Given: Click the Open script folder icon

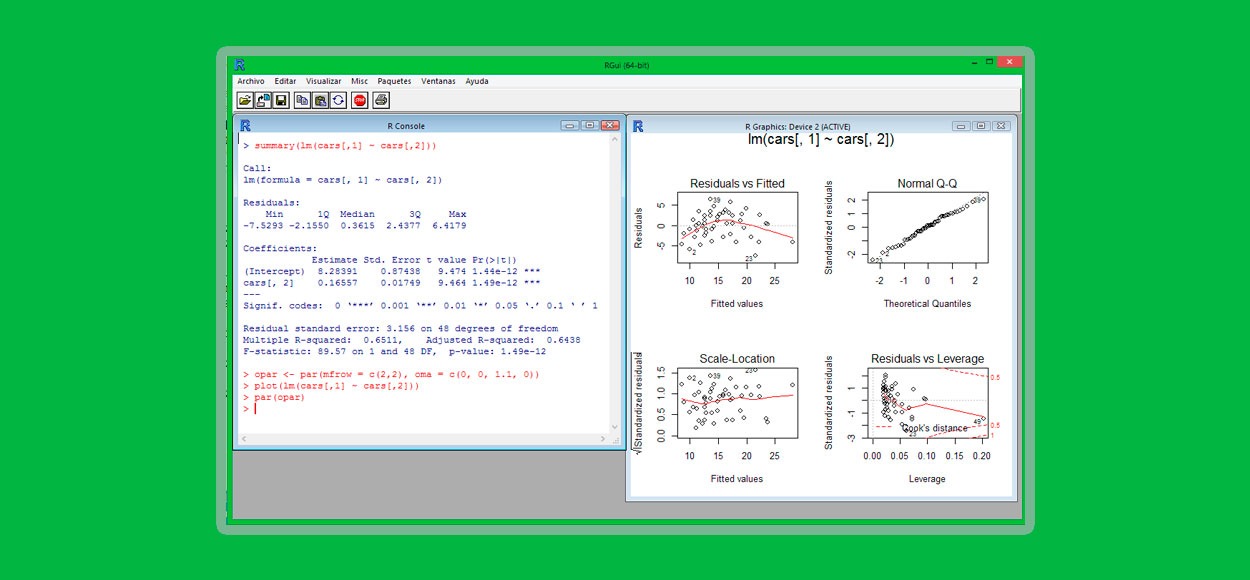Looking at the screenshot, I should (x=245, y=100).
